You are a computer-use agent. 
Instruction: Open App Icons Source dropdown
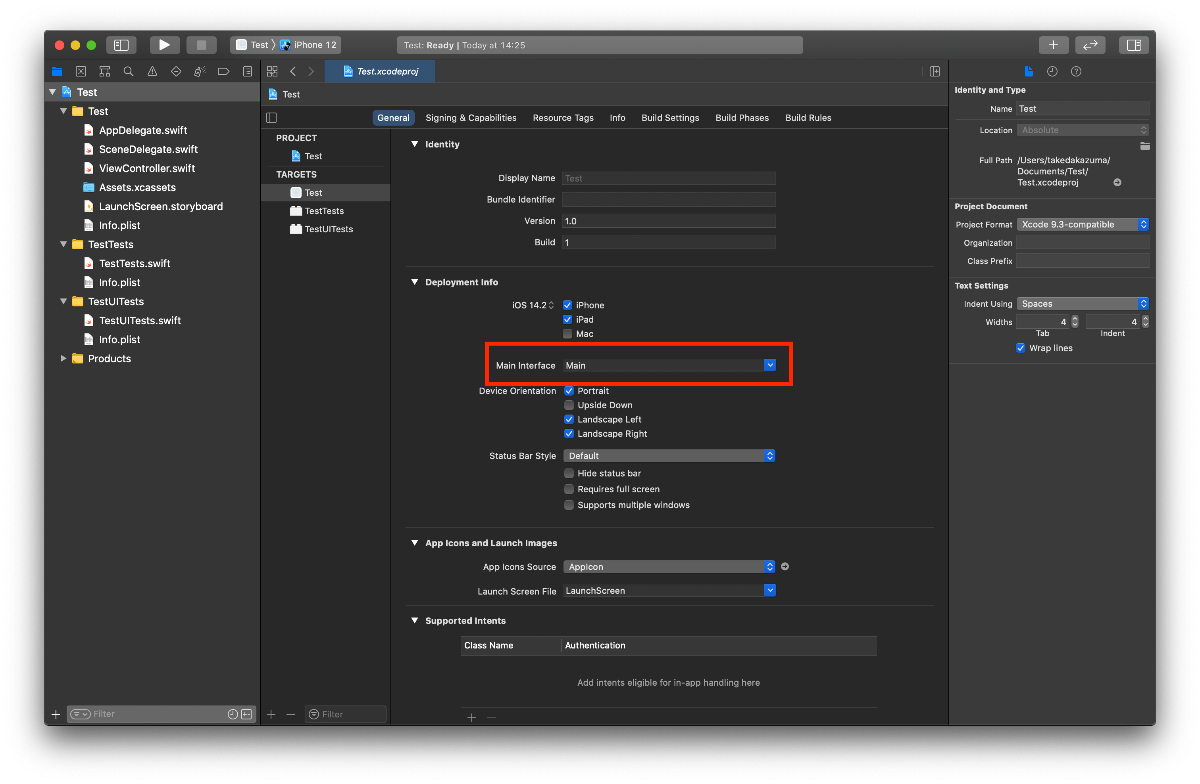pos(669,567)
